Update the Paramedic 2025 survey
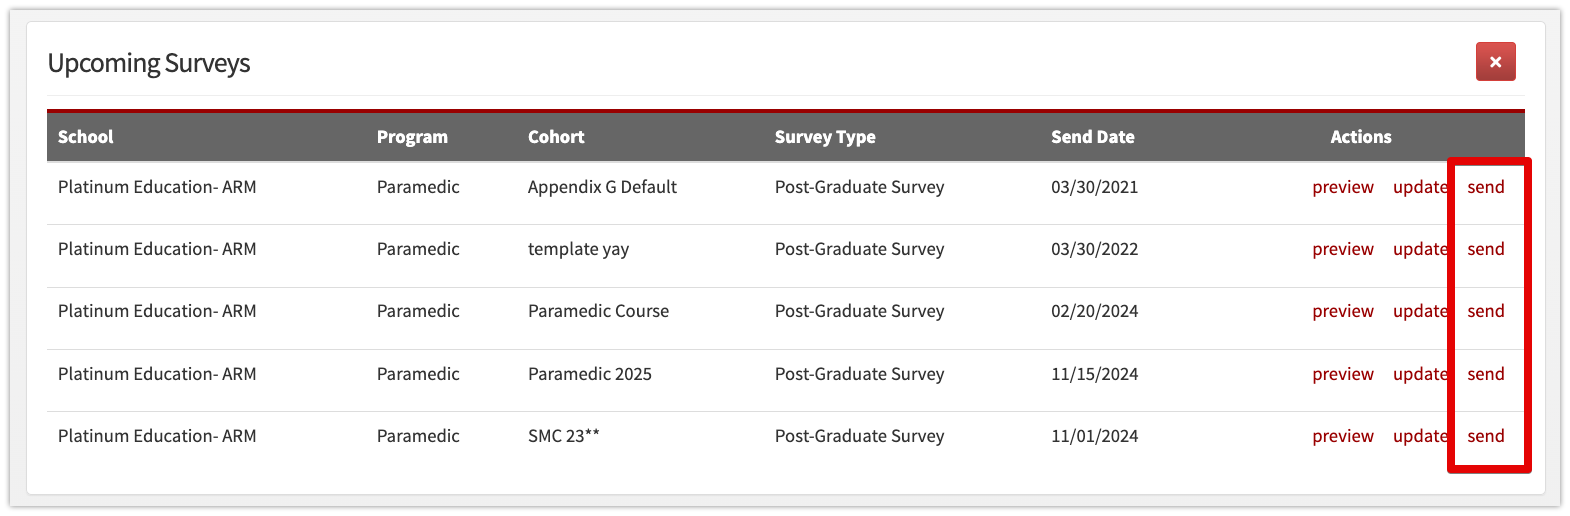The image size is (1570, 516). (x=1420, y=374)
